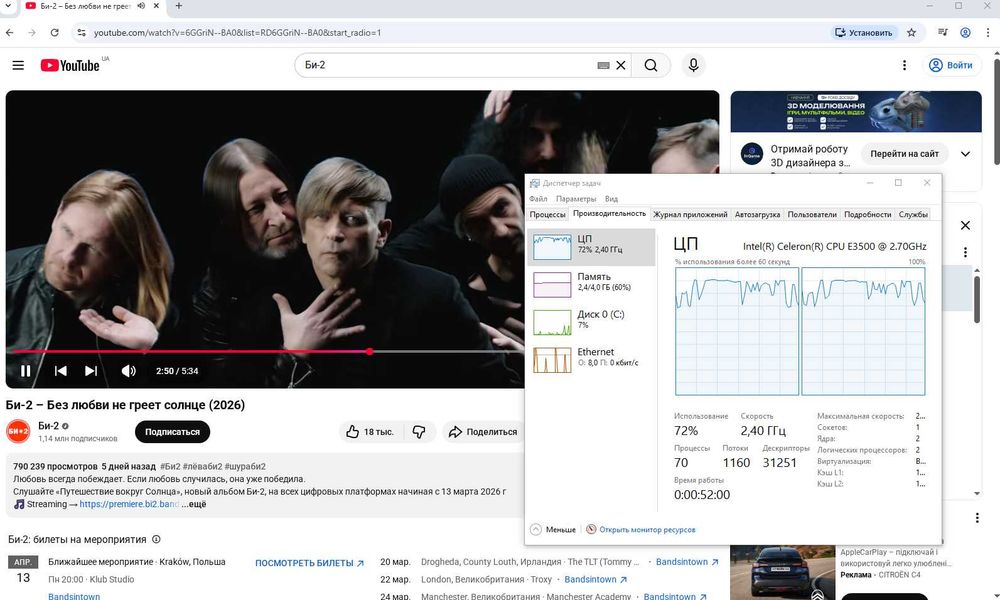Dislike the video

[419, 432]
